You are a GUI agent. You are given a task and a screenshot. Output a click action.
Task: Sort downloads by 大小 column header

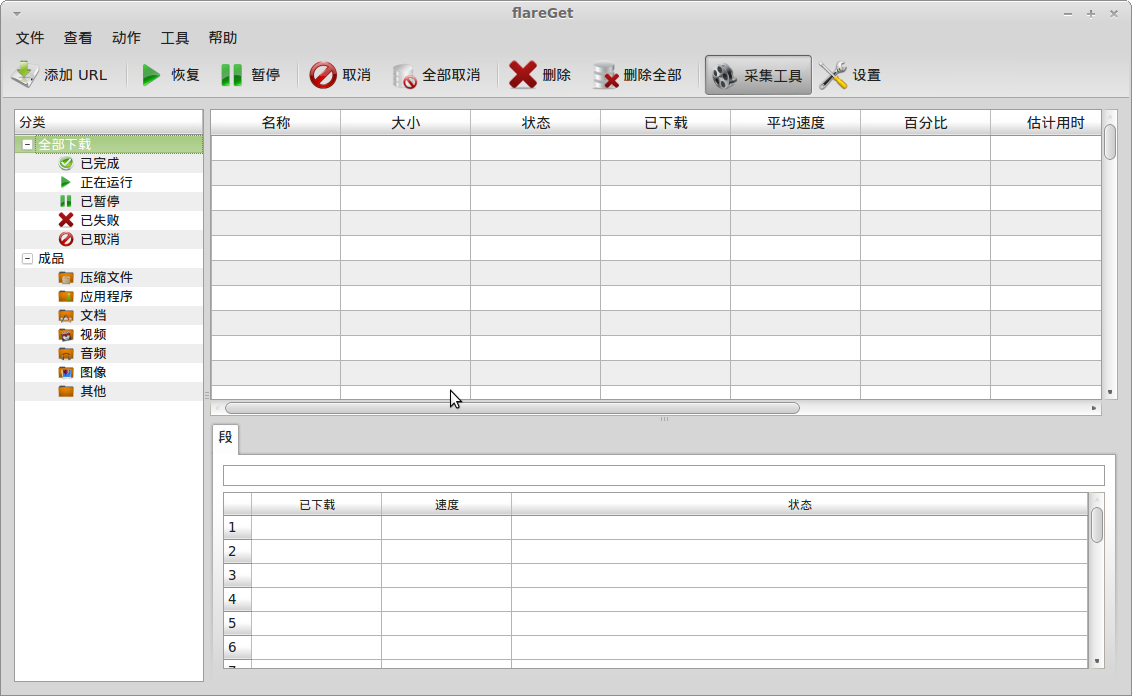(406, 123)
